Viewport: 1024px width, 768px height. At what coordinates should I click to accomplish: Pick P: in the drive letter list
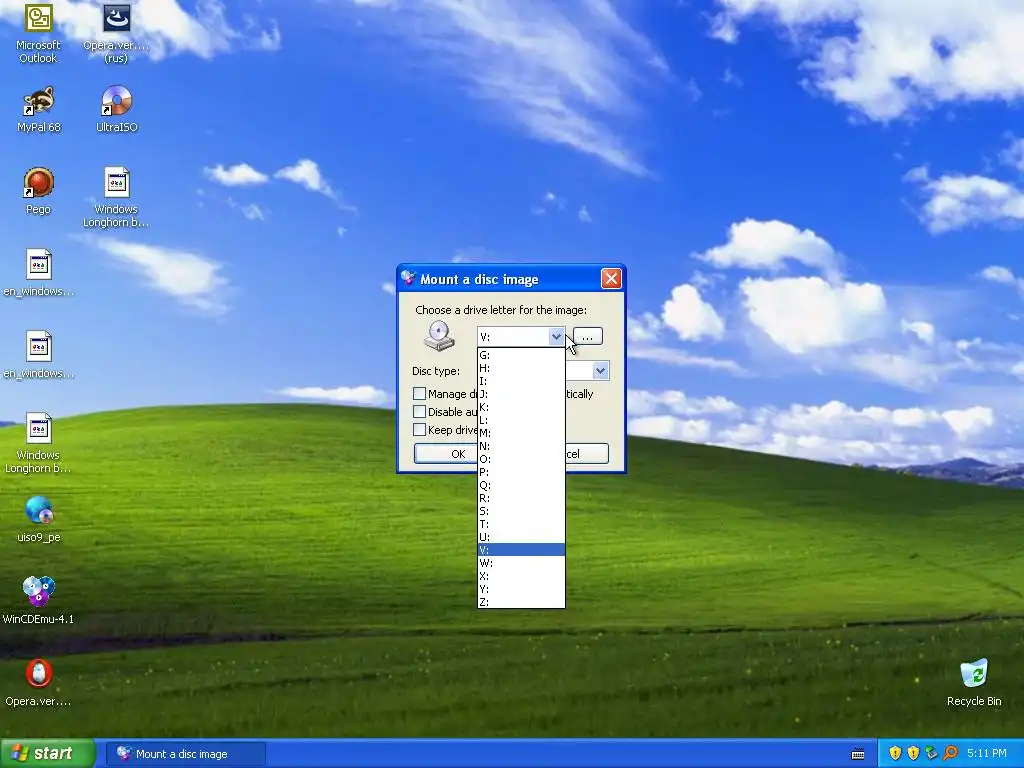pos(521,472)
